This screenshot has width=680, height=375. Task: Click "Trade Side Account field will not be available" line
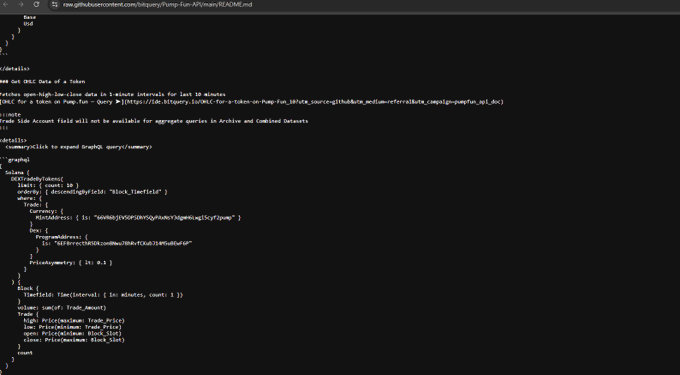point(154,121)
